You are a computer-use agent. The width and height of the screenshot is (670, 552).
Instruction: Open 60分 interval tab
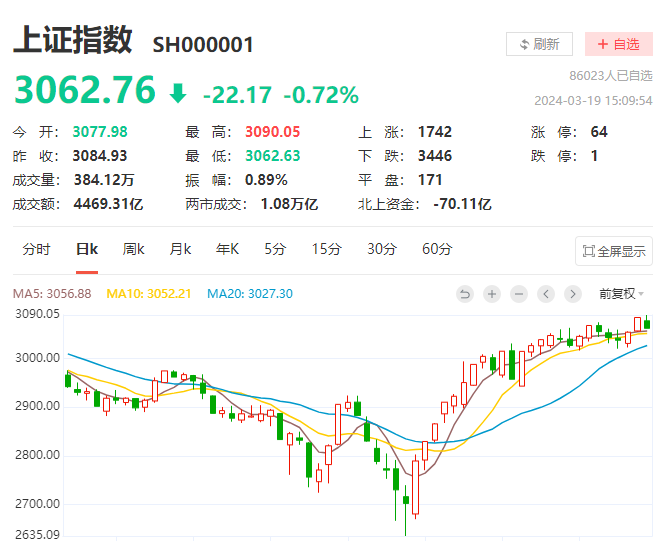tap(437, 249)
